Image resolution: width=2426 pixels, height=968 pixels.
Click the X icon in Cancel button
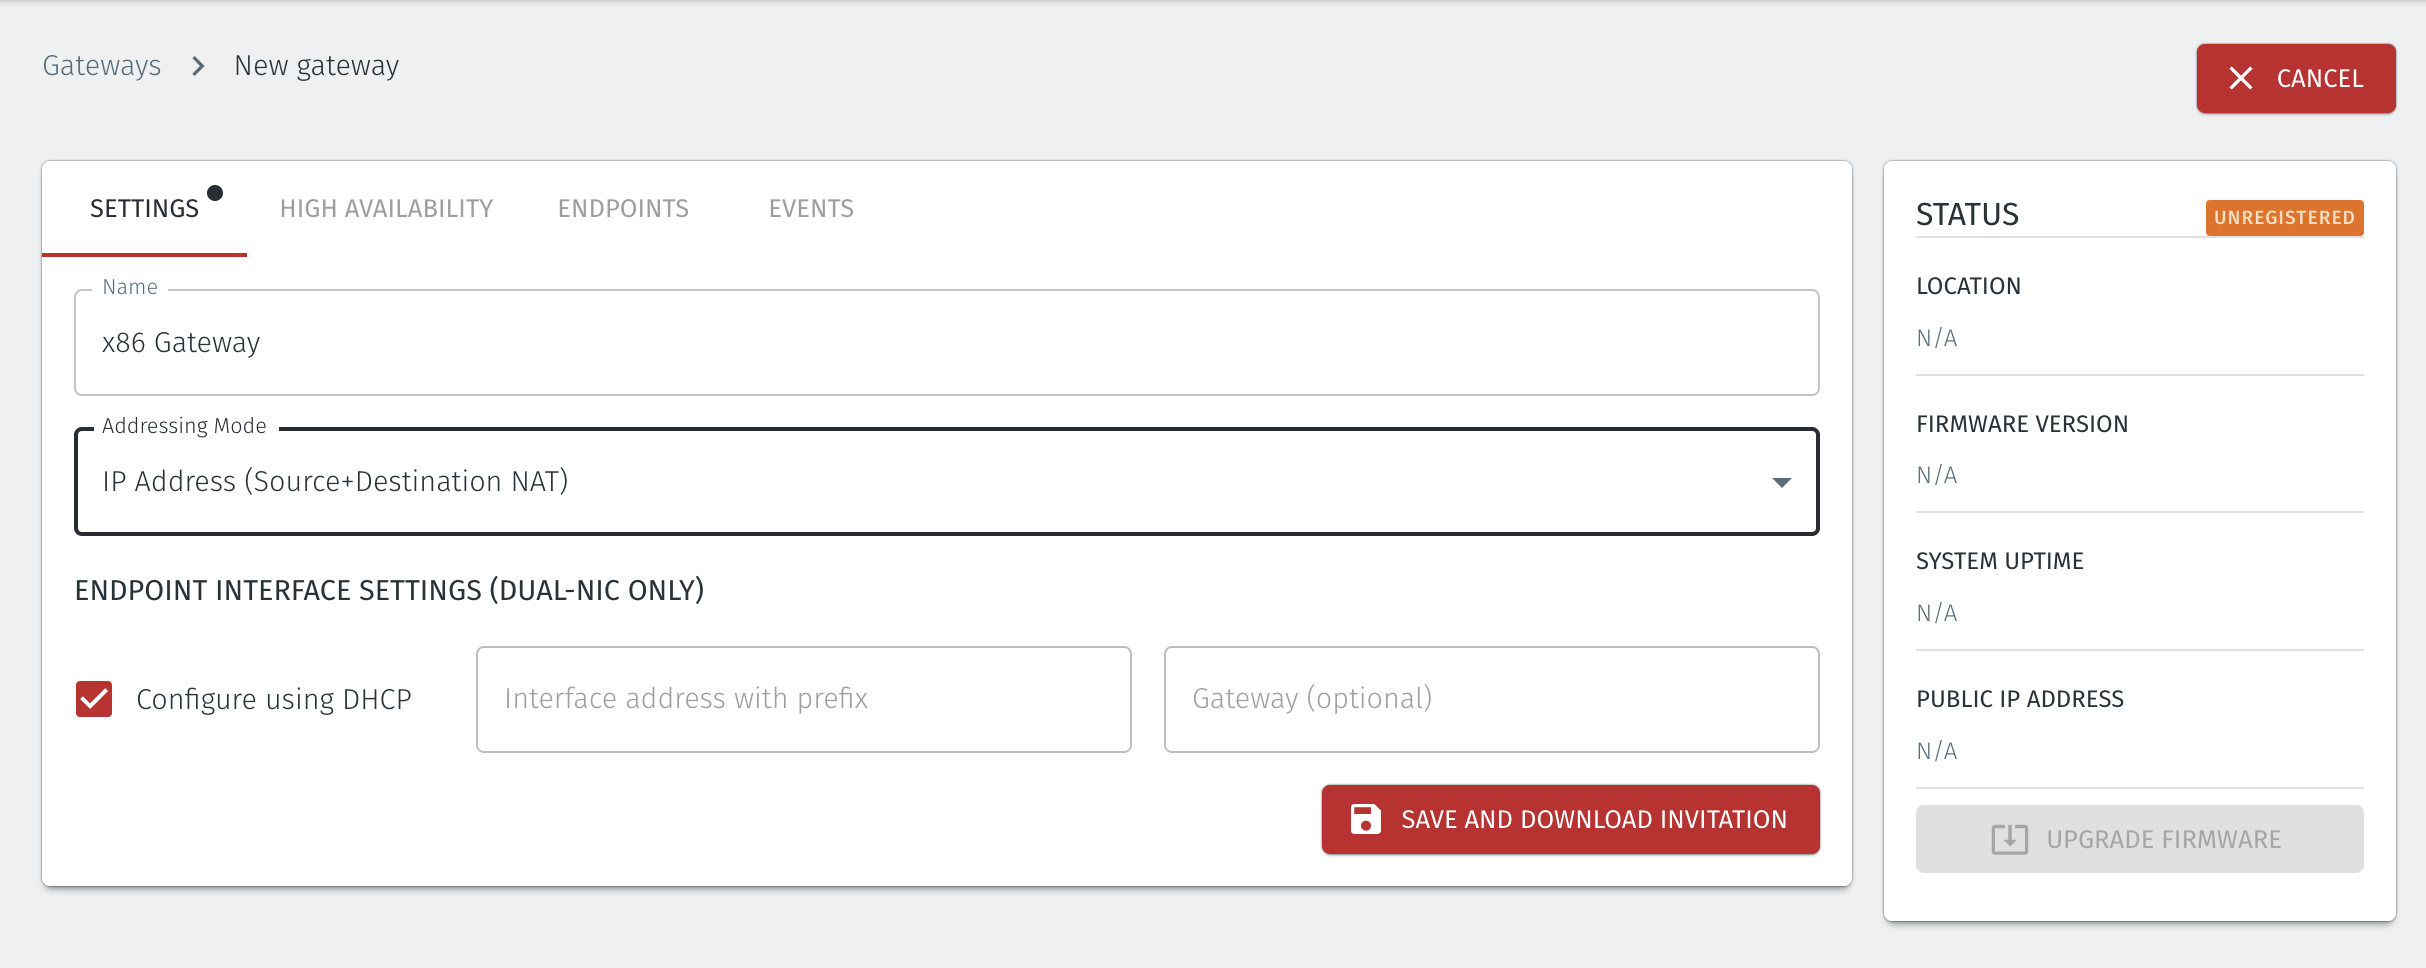(x=2241, y=78)
